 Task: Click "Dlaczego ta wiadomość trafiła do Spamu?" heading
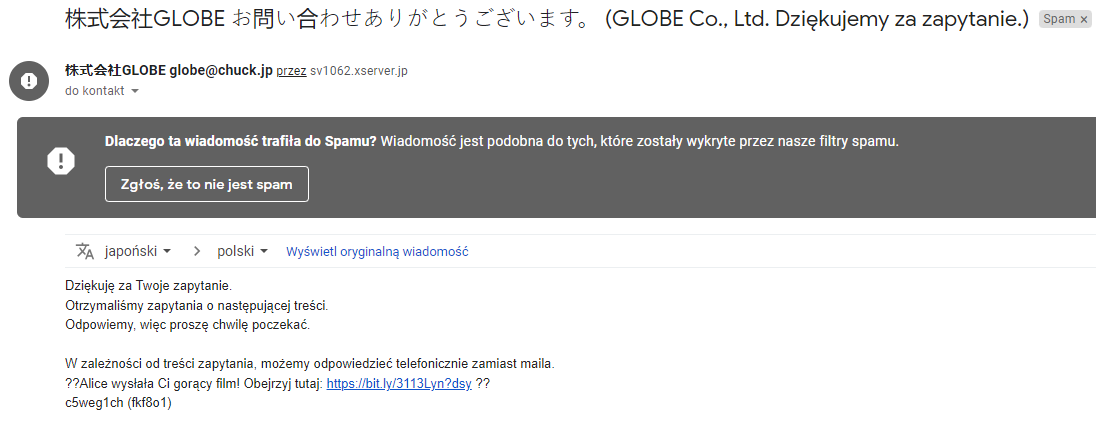coord(240,141)
